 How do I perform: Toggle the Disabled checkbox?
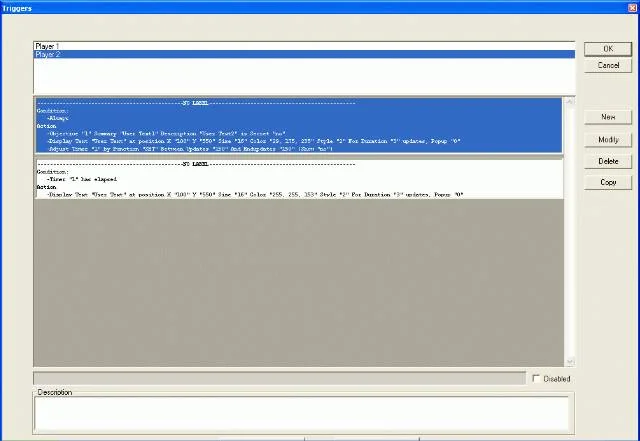click(x=536, y=379)
